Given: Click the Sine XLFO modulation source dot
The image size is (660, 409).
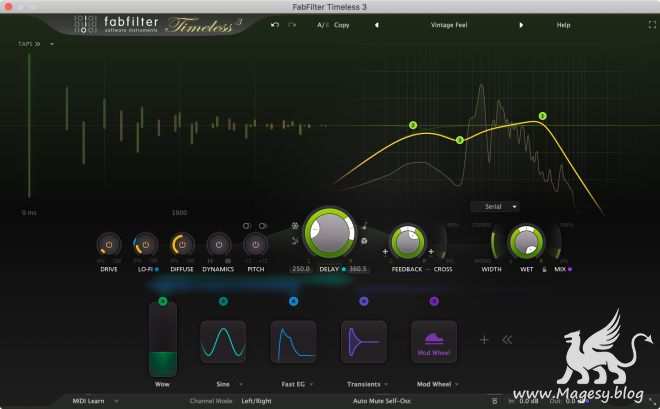Looking at the screenshot, I should (224, 301).
